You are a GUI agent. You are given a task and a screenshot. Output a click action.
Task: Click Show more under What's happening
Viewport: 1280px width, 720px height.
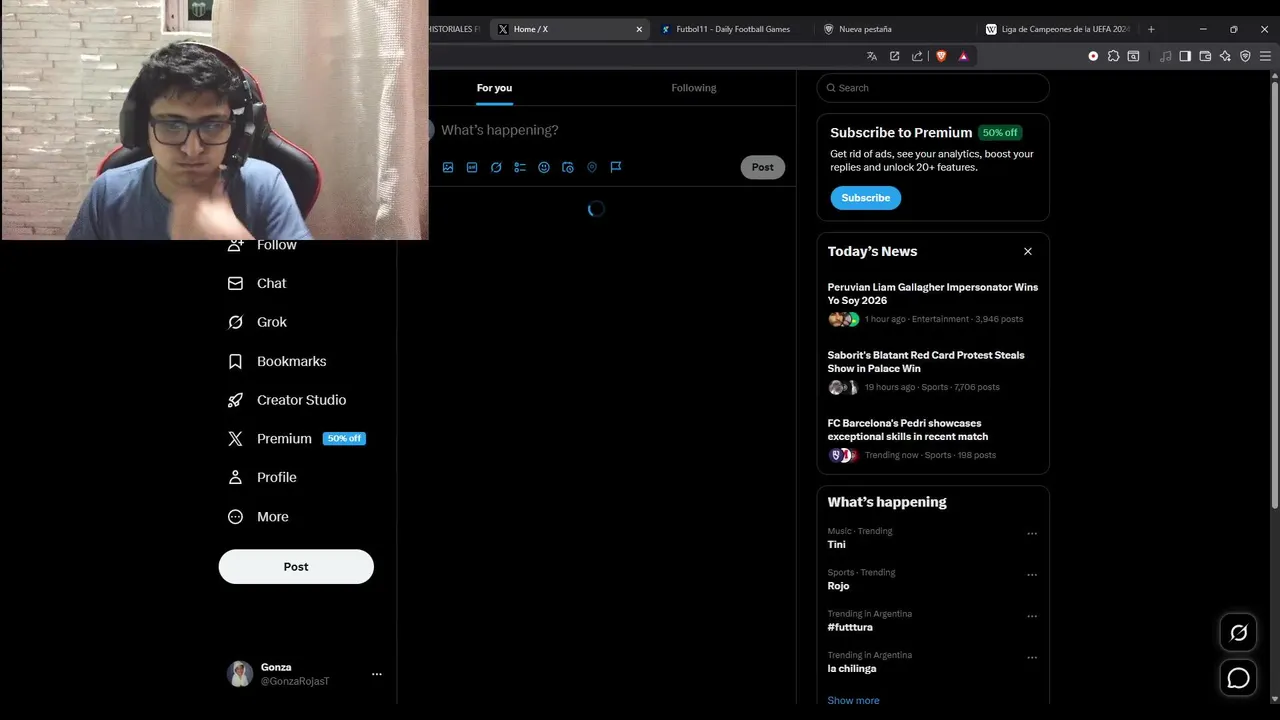coord(853,700)
